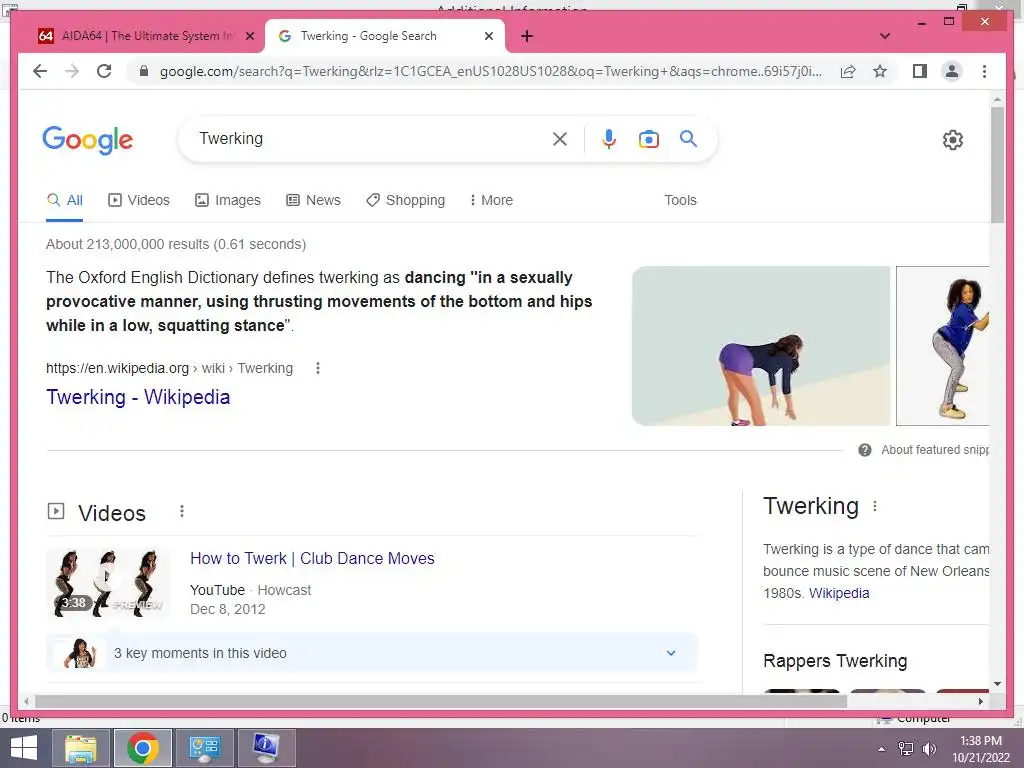
Task: Open the volume control in system tray
Action: 929,749
